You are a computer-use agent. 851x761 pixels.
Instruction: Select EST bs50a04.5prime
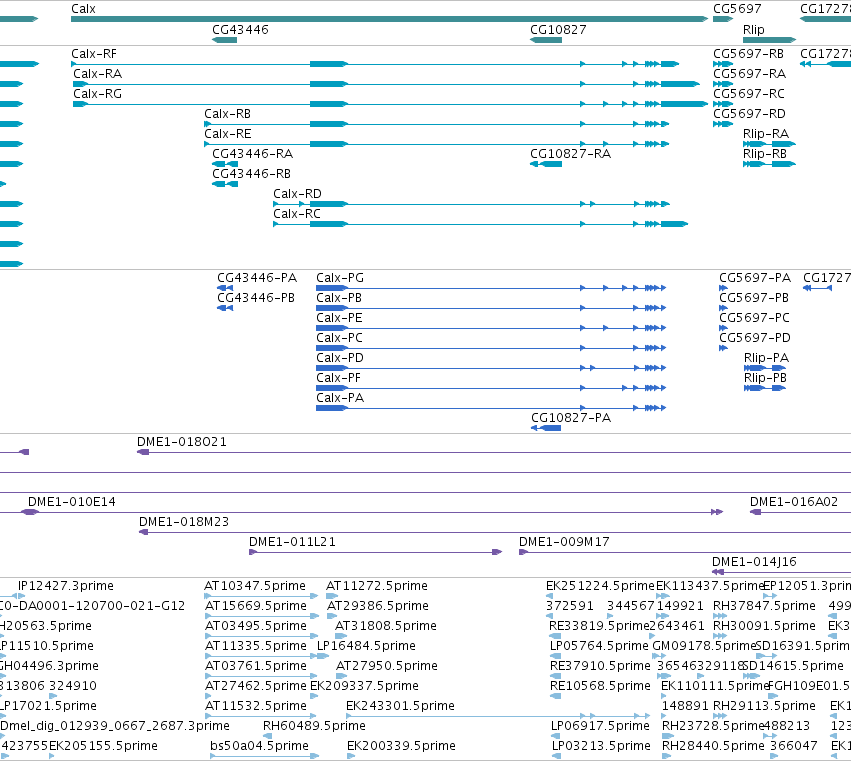tap(259, 746)
